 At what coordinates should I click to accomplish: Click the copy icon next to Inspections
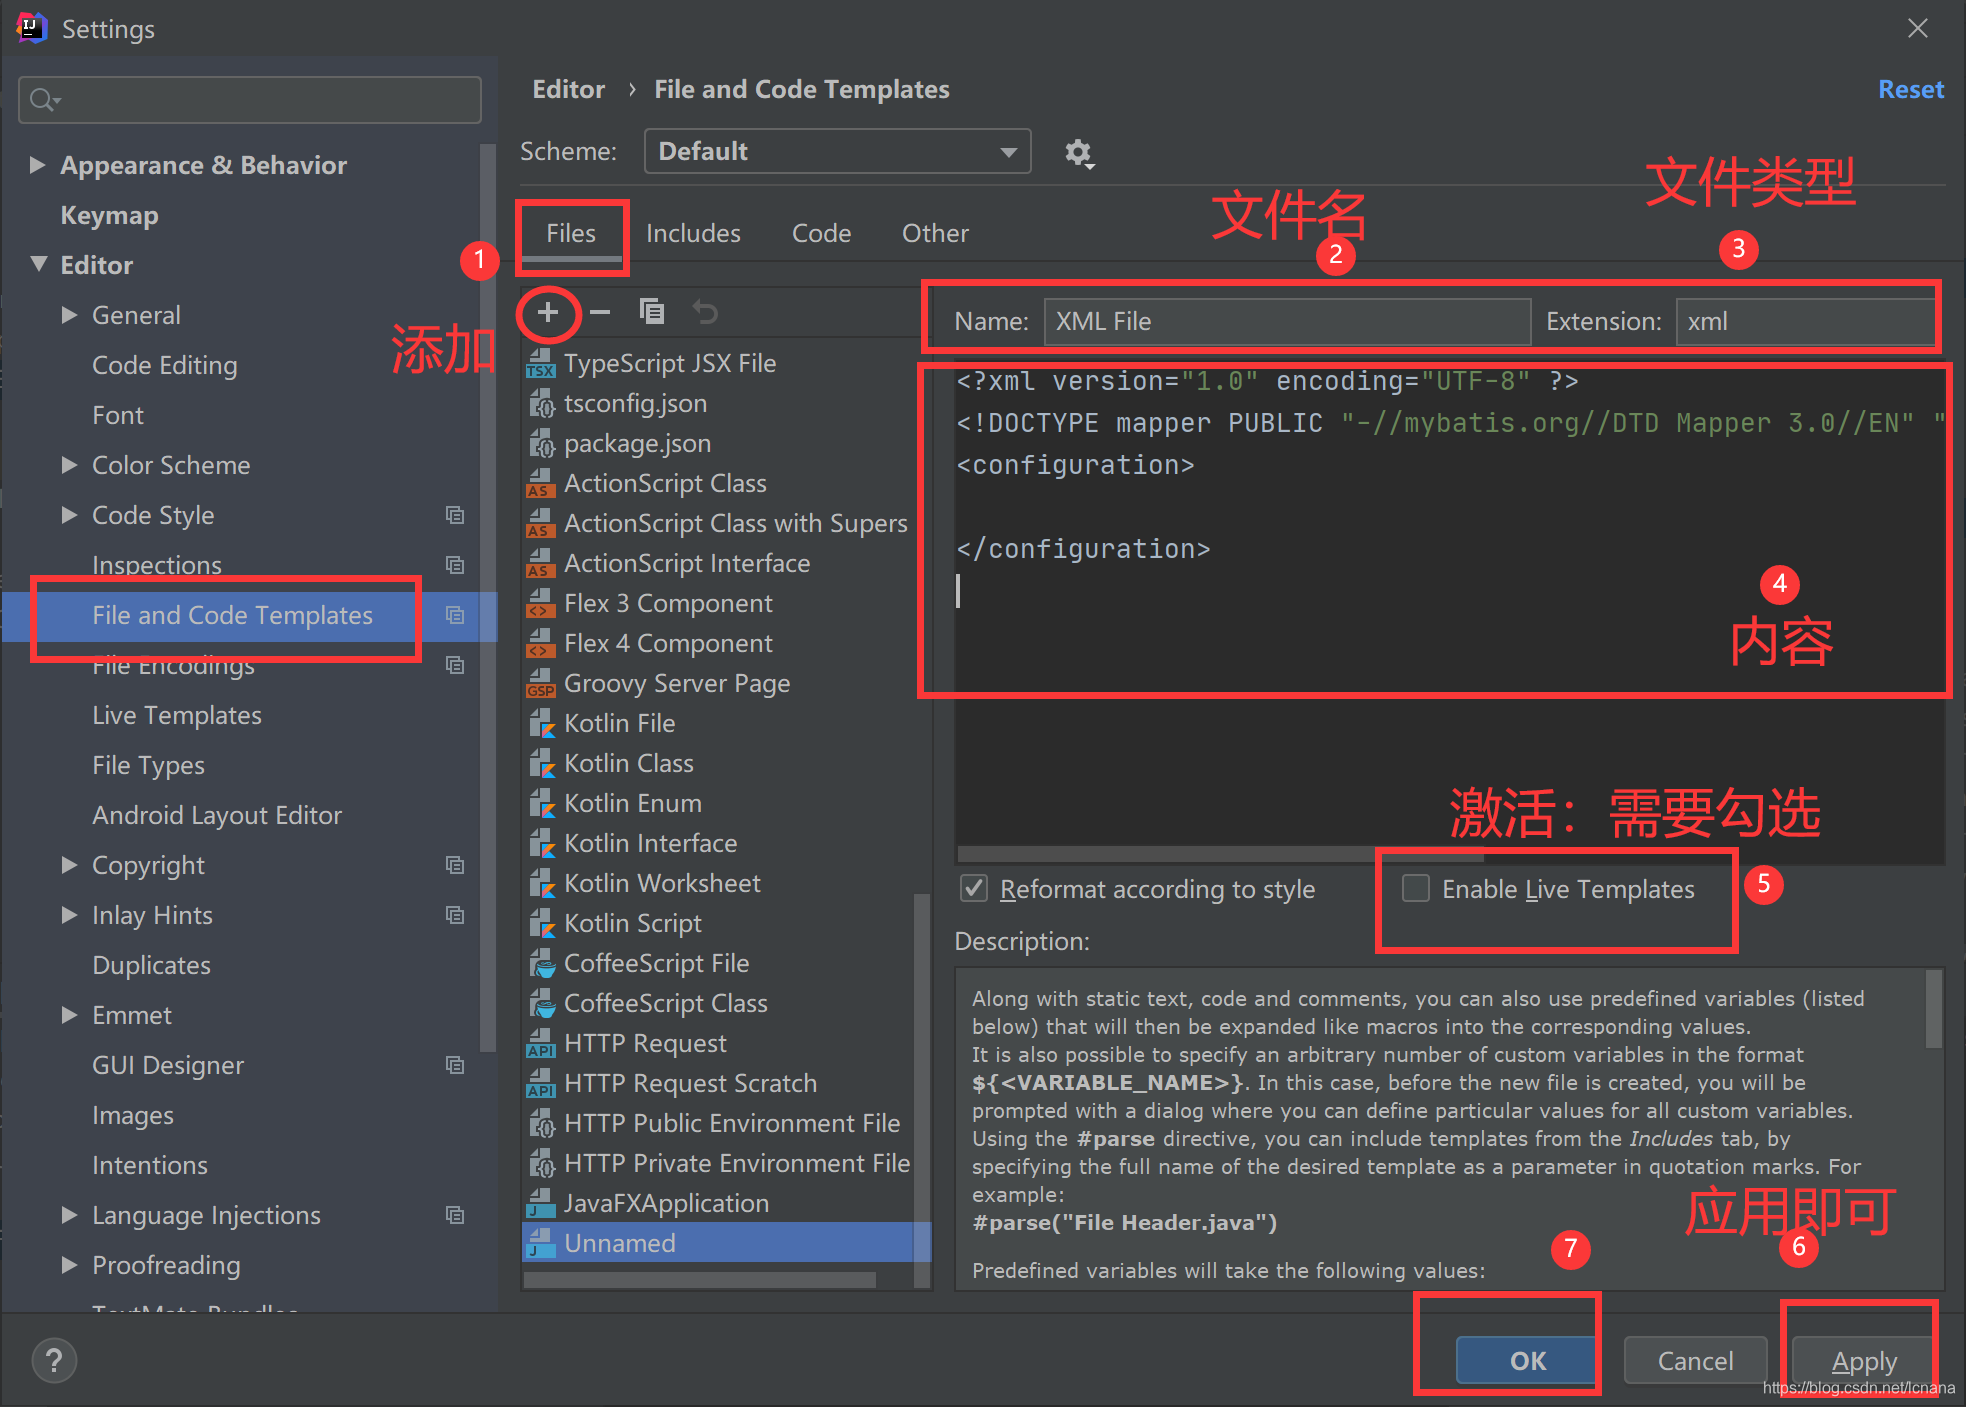(456, 565)
